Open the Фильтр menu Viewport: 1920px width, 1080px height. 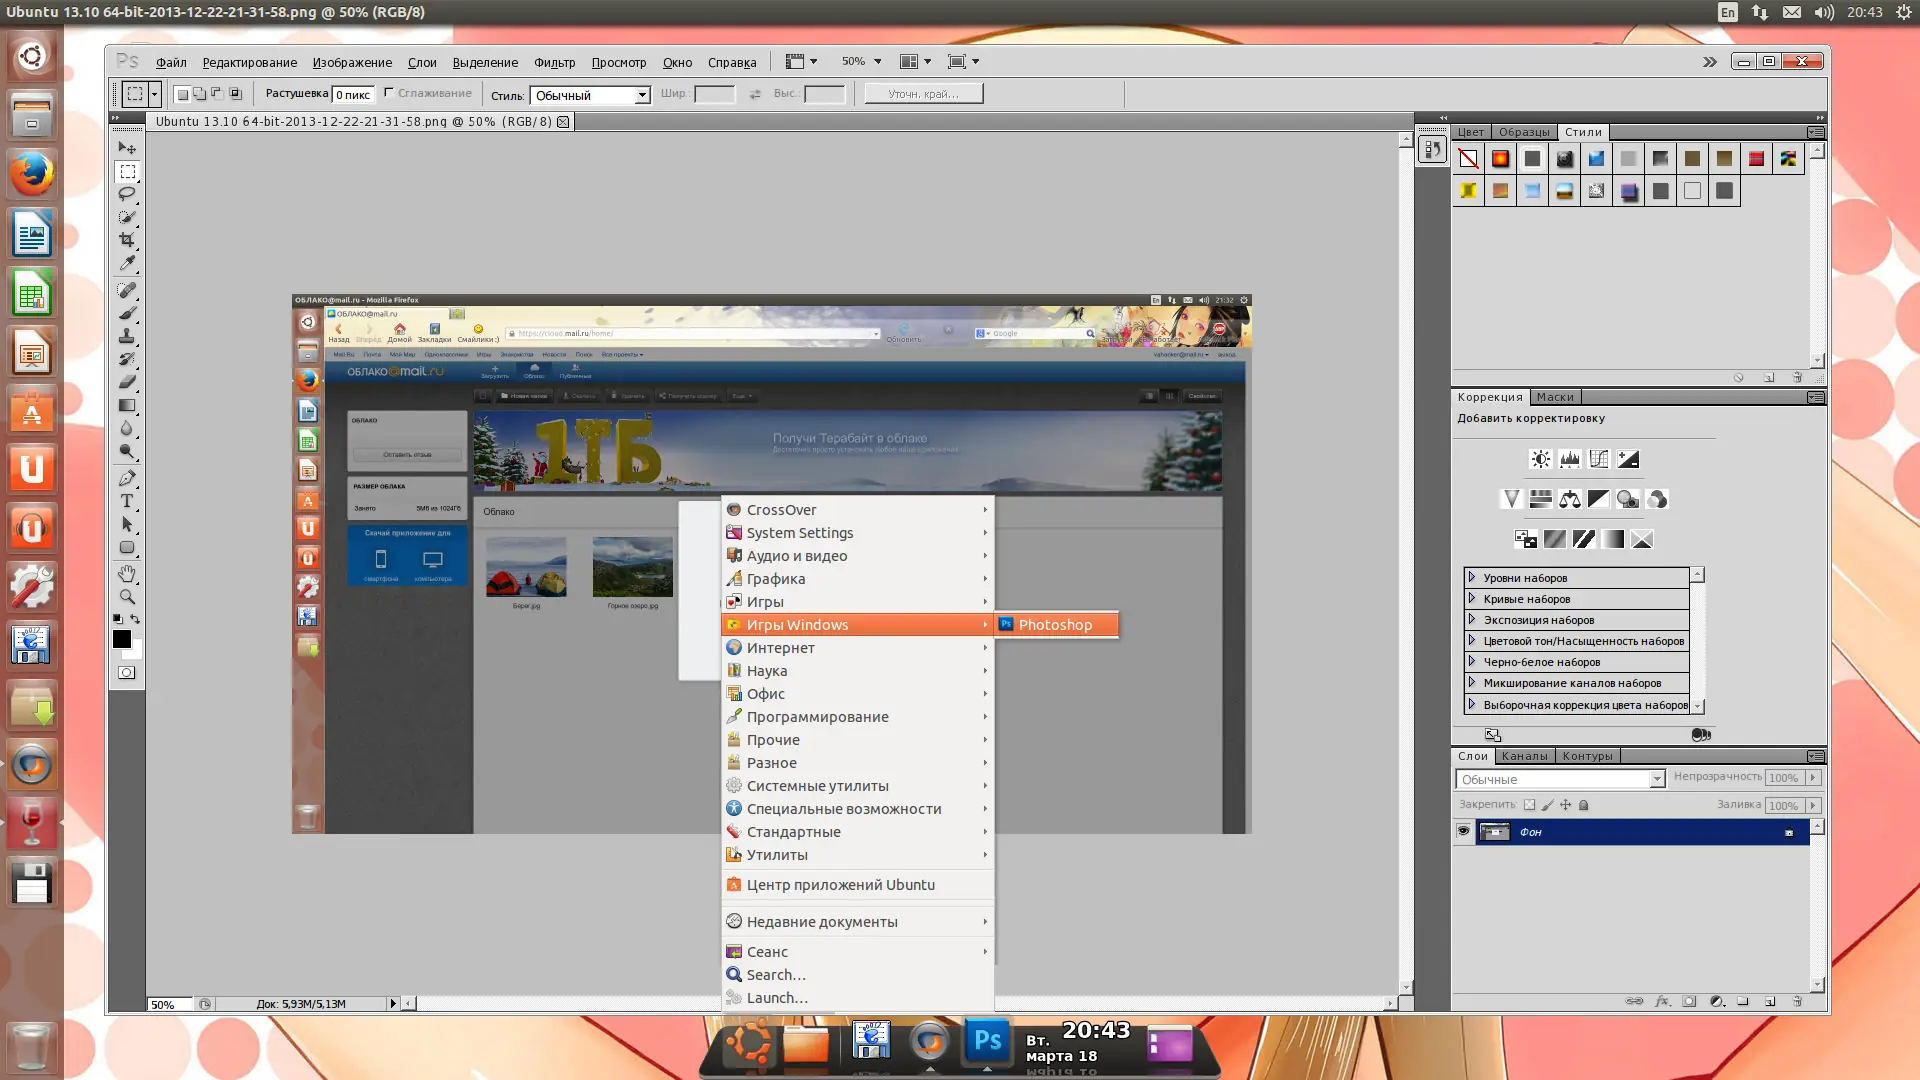point(554,62)
